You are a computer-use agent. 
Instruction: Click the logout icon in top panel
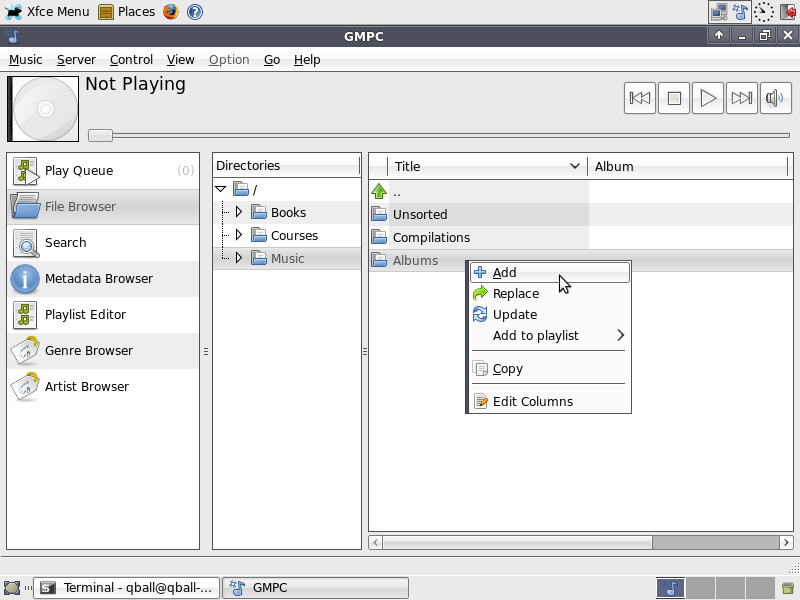click(x=788, y=11)
